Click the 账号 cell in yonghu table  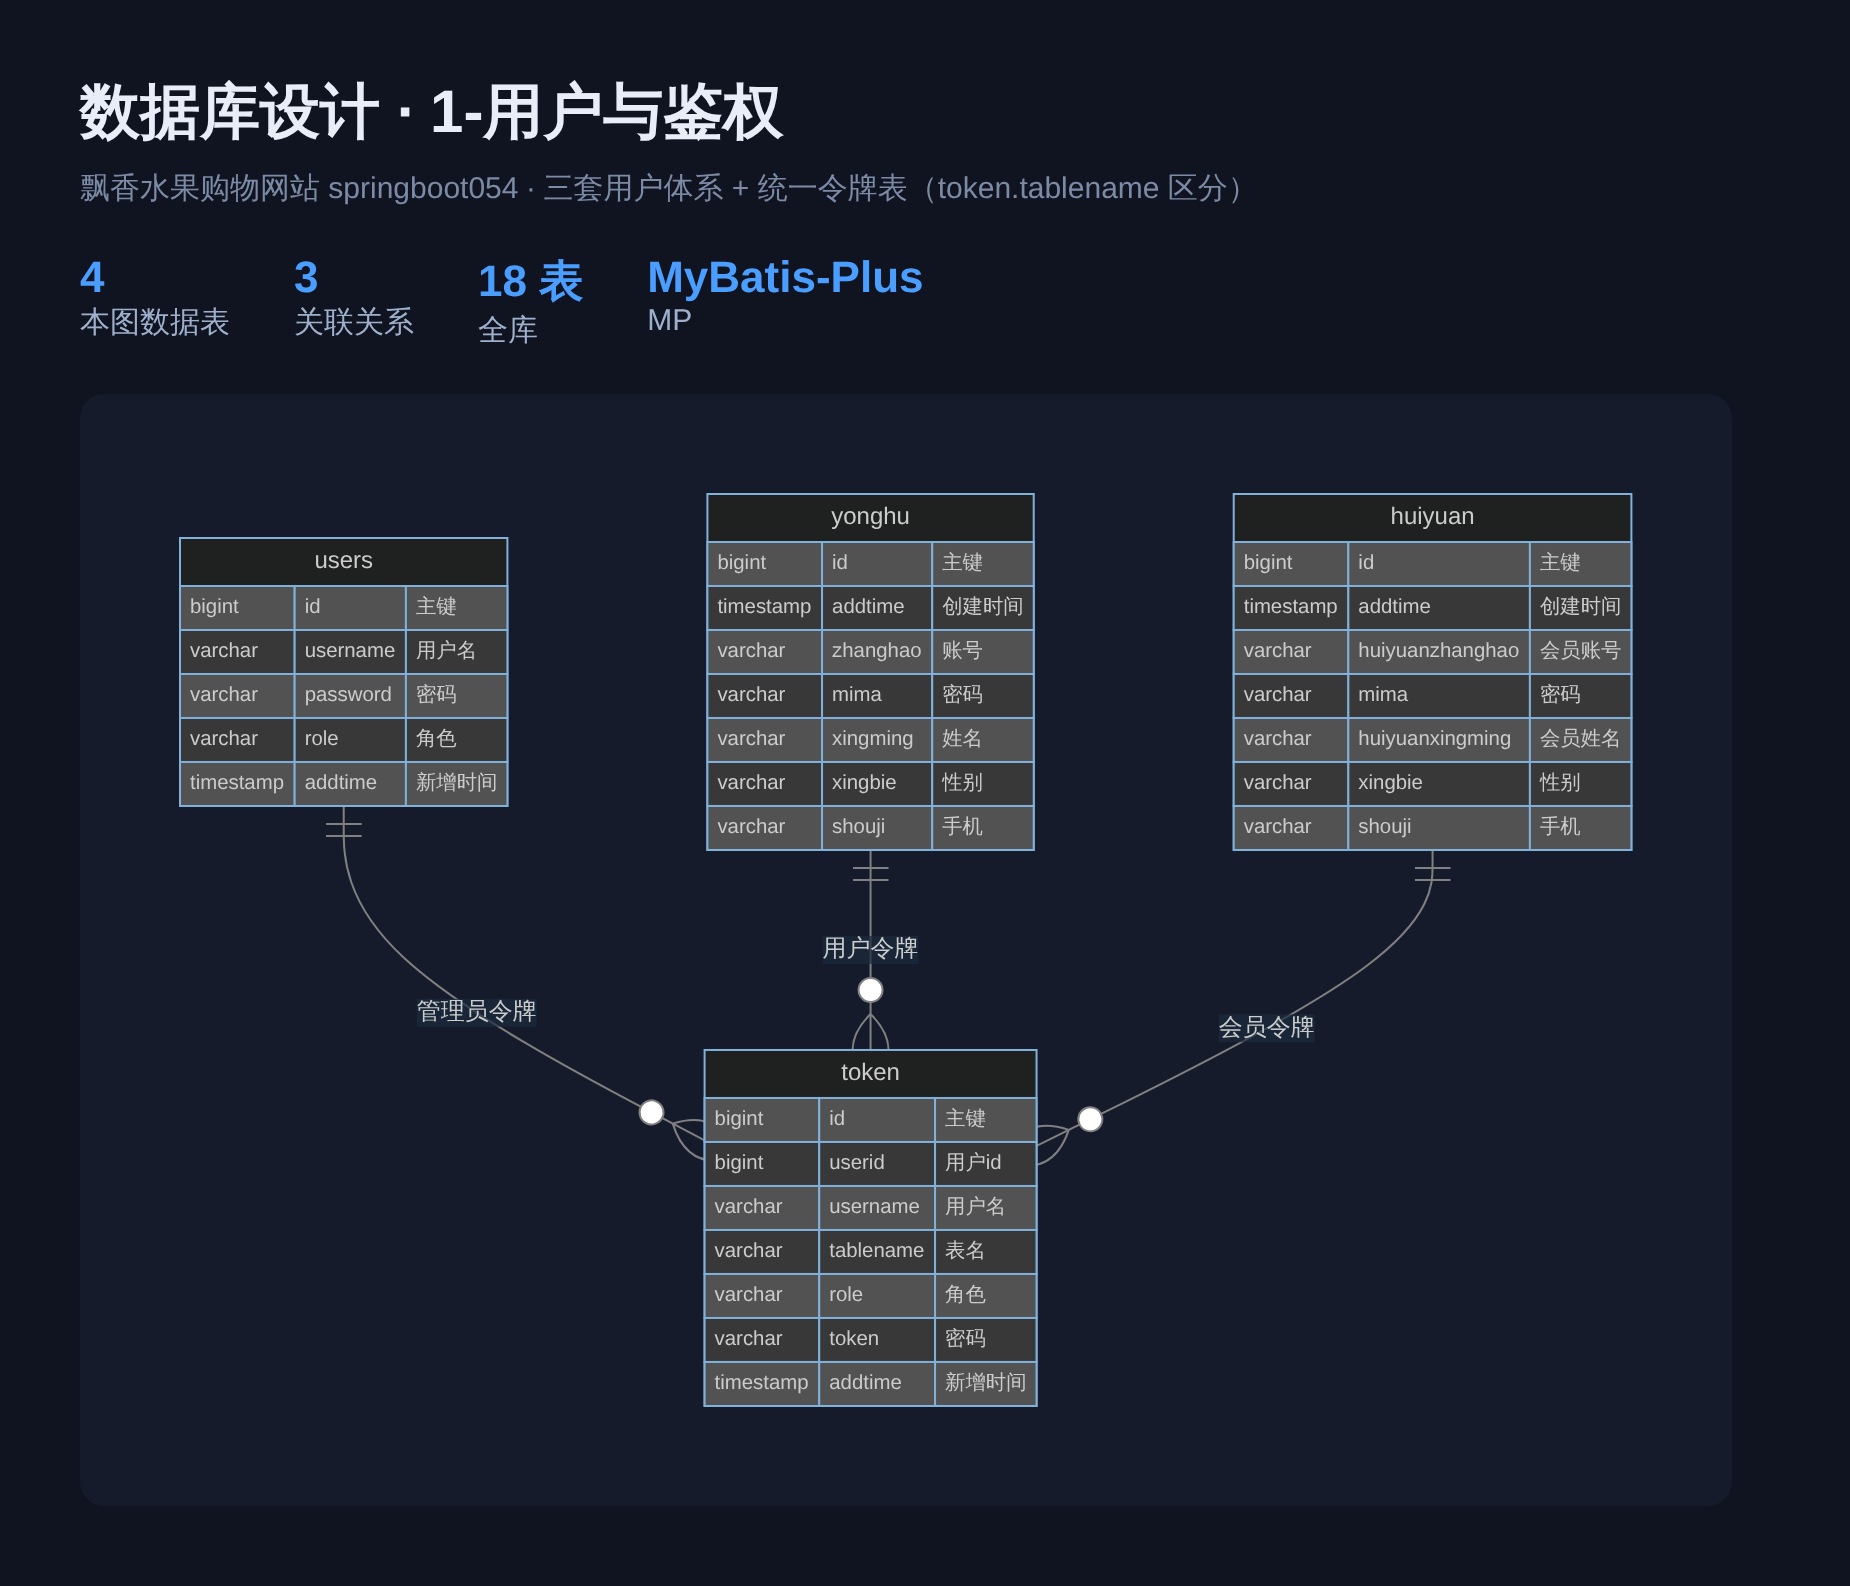tap(983, 651)
